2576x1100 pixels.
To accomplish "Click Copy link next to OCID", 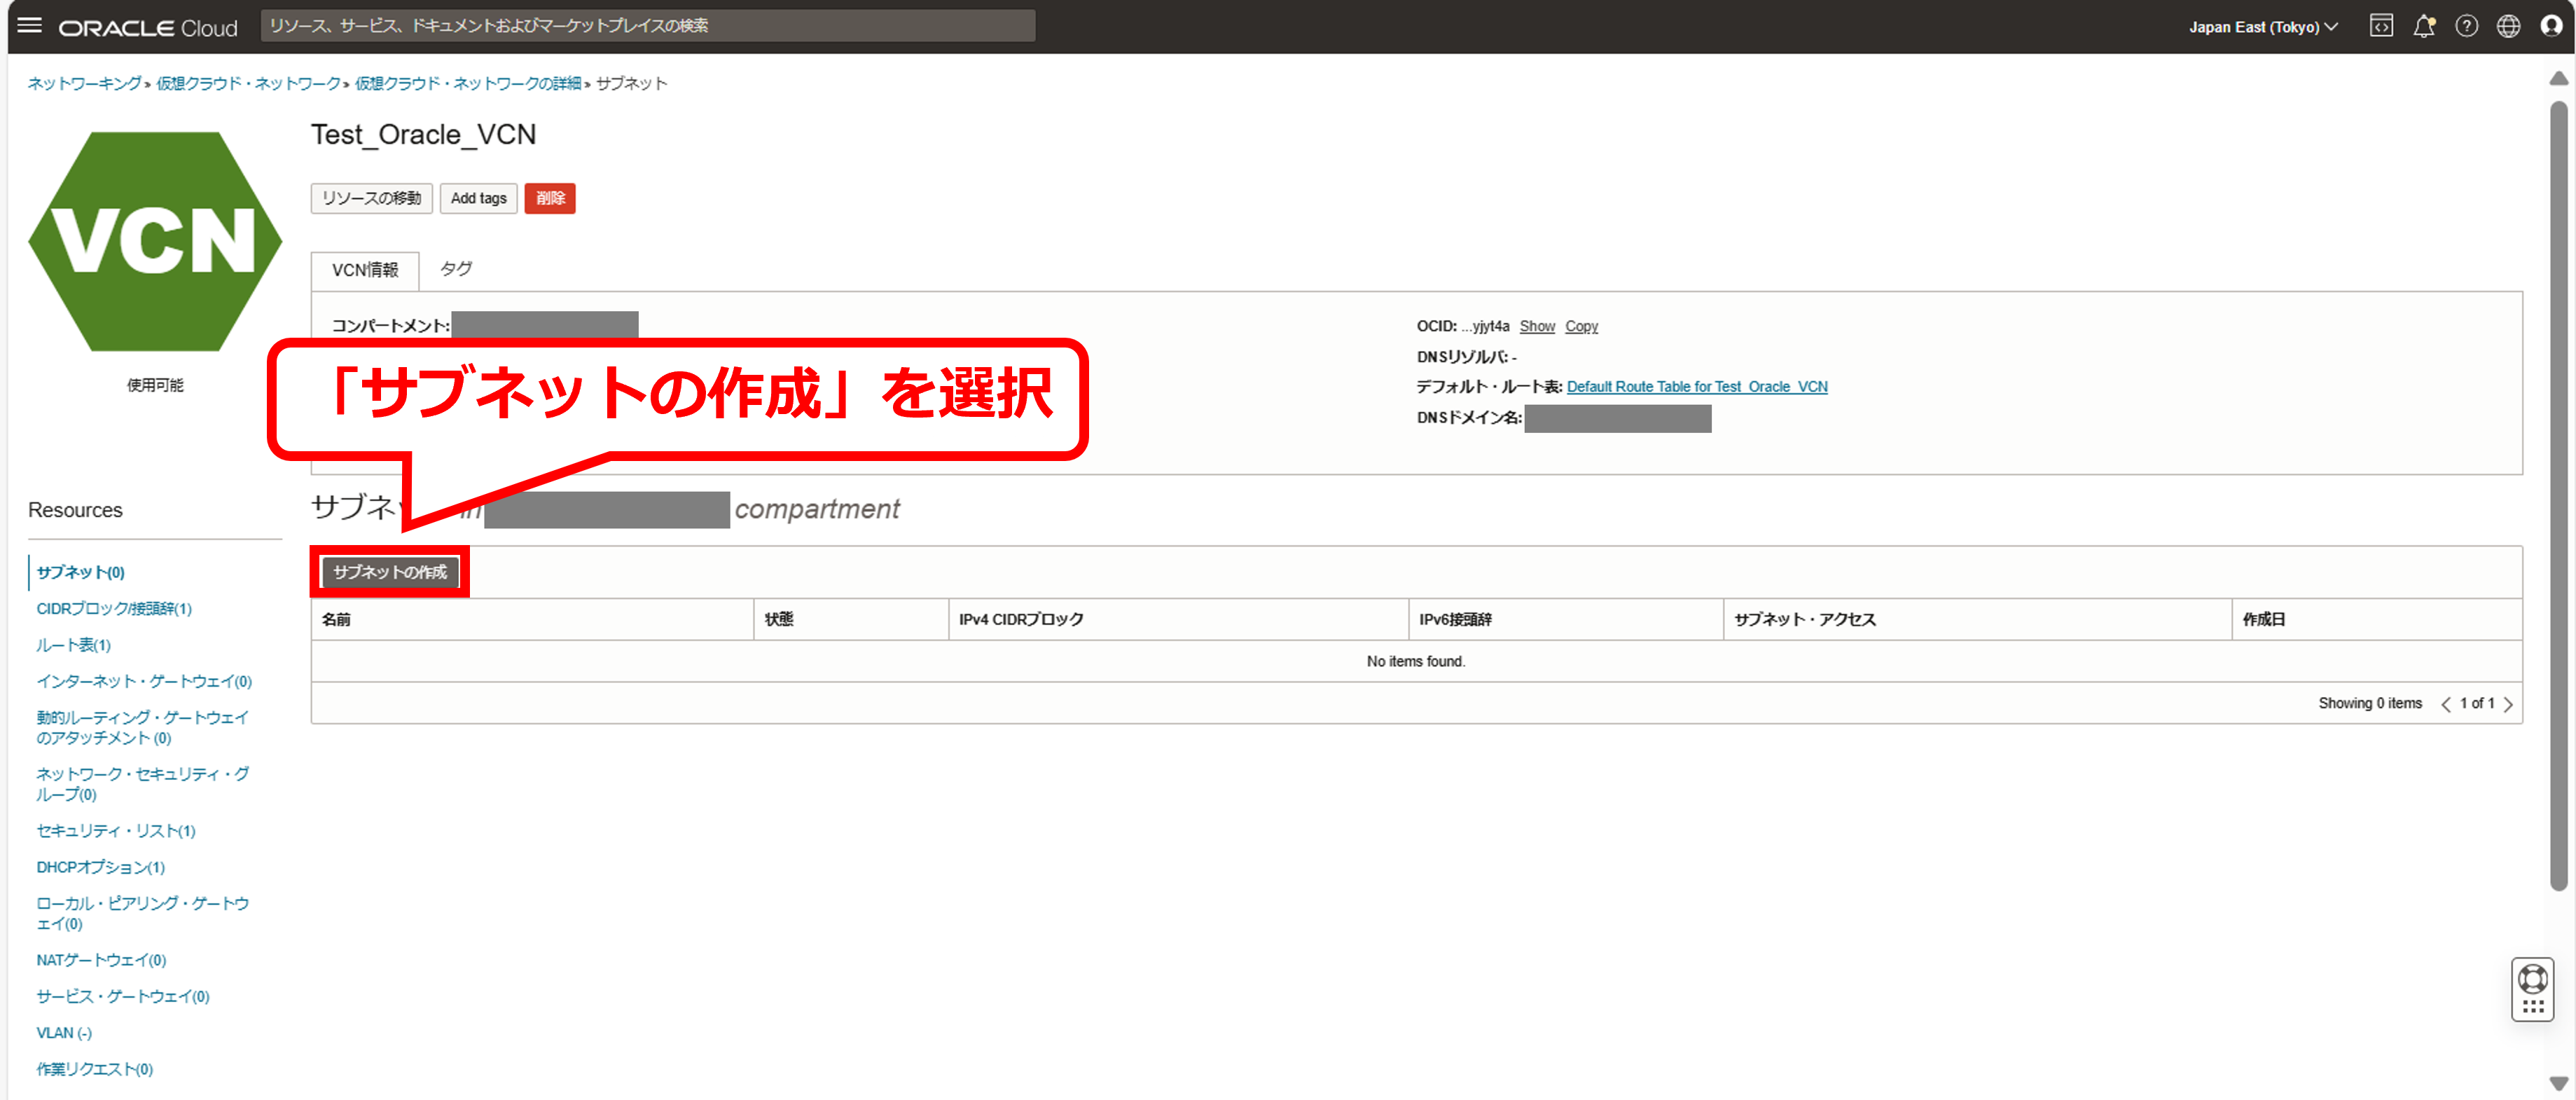I will click(1581, 326).
